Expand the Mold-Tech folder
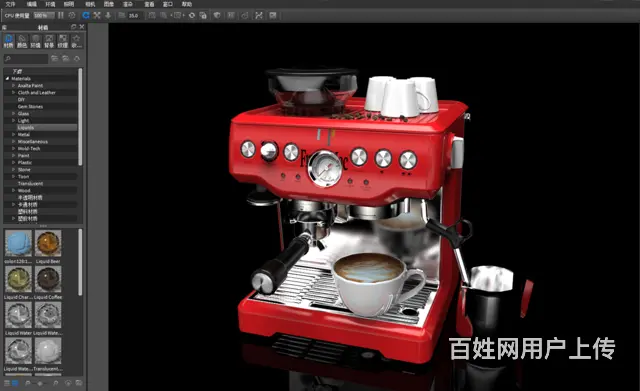Screen dimensions: 640x391 (x=13, y=149)
